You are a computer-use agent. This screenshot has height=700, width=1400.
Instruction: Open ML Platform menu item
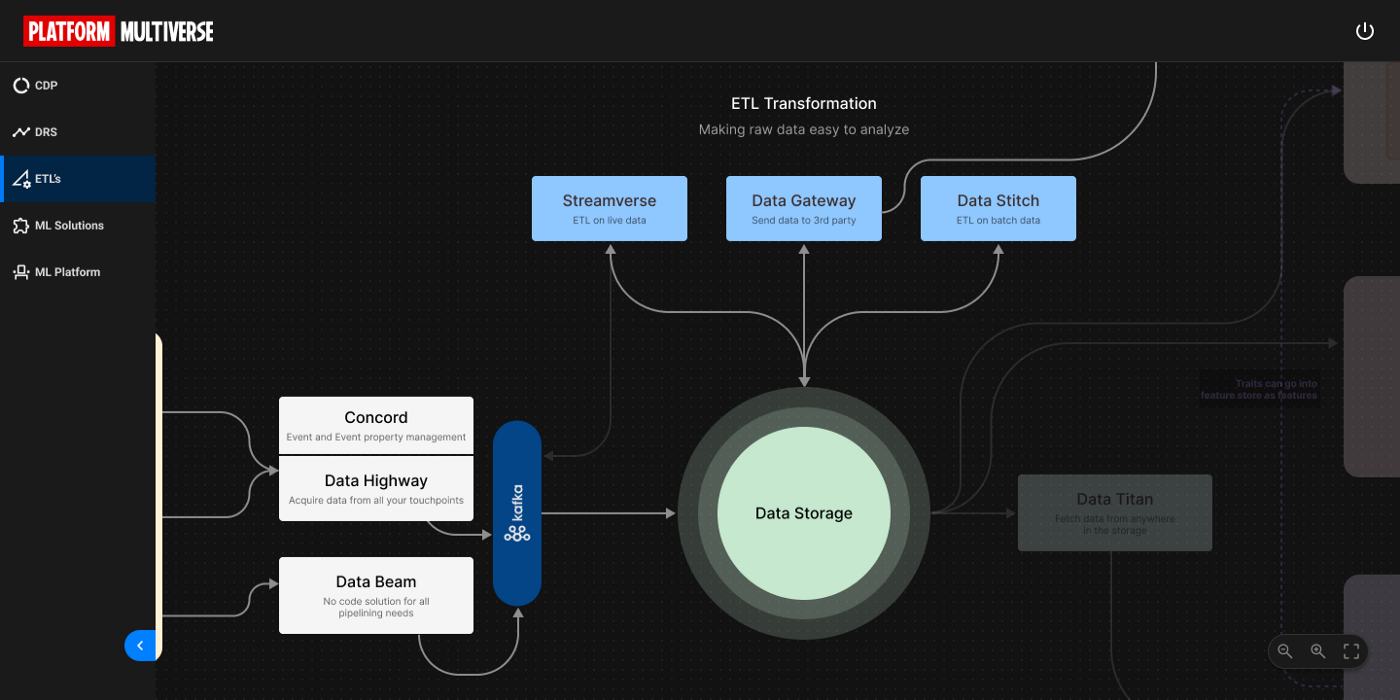pyautogui.click(x=78, y=272)
